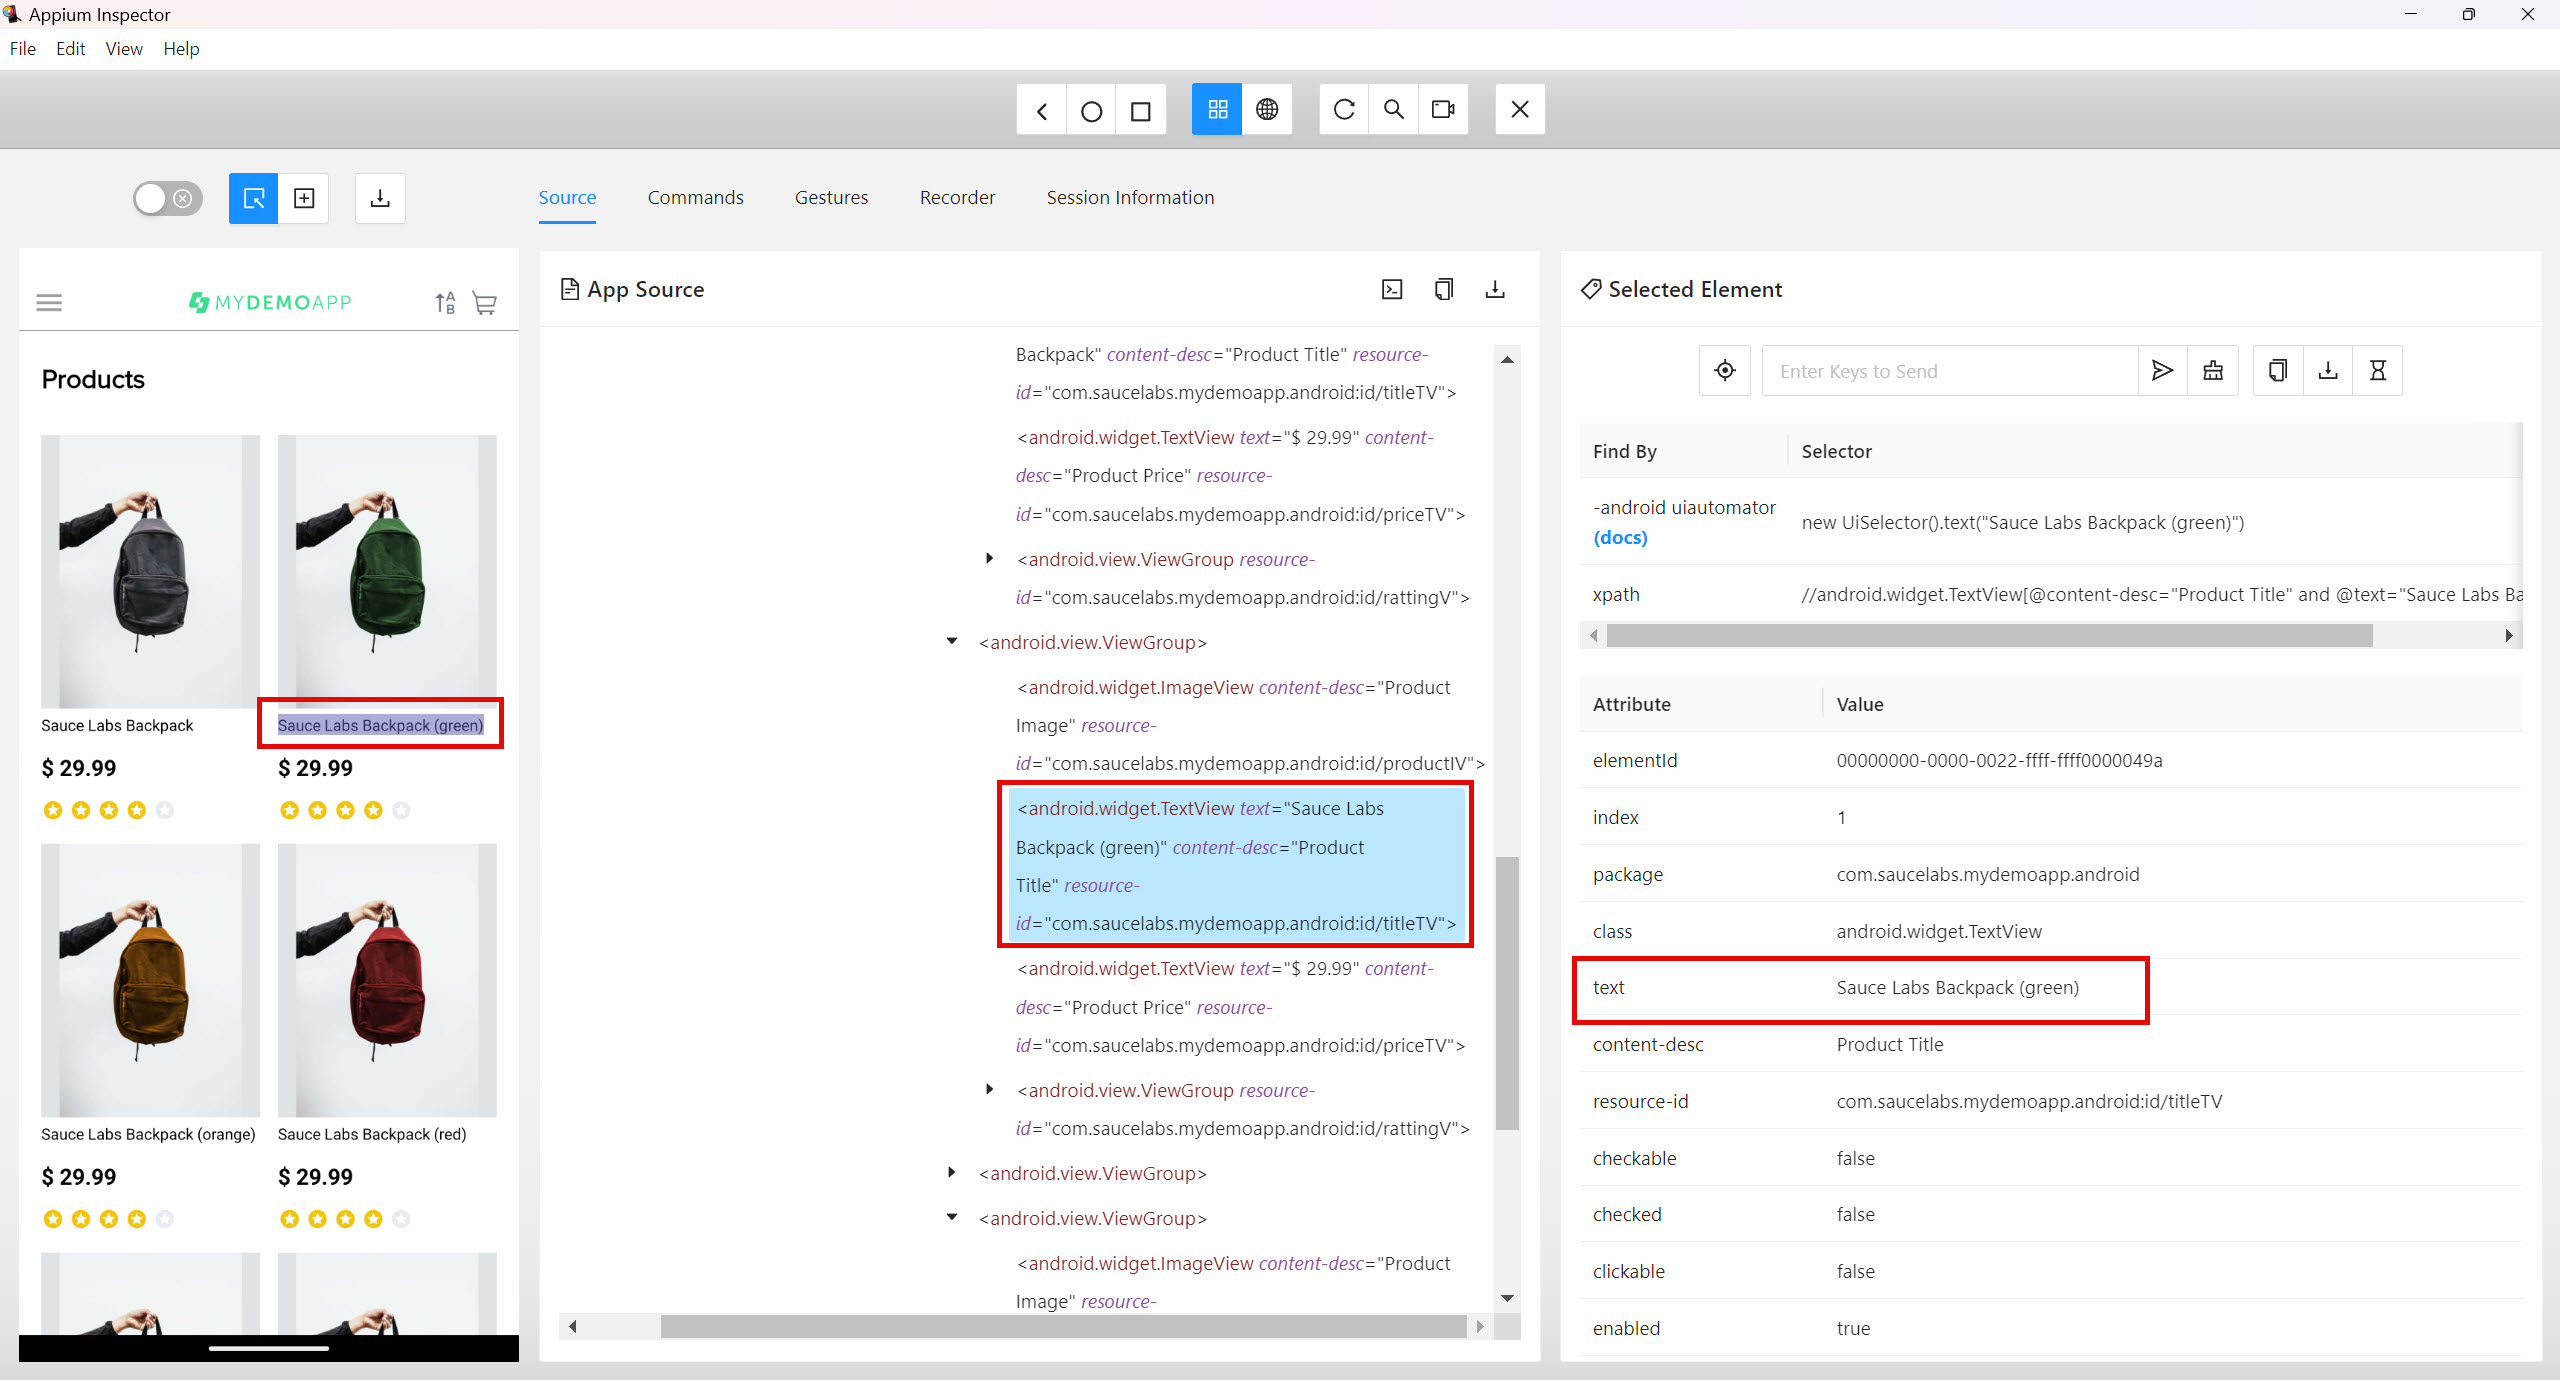Switch to the Commands tab
Viewport: 2560px width, 1380px height.
pyautogui.click(x=695, y=198)
